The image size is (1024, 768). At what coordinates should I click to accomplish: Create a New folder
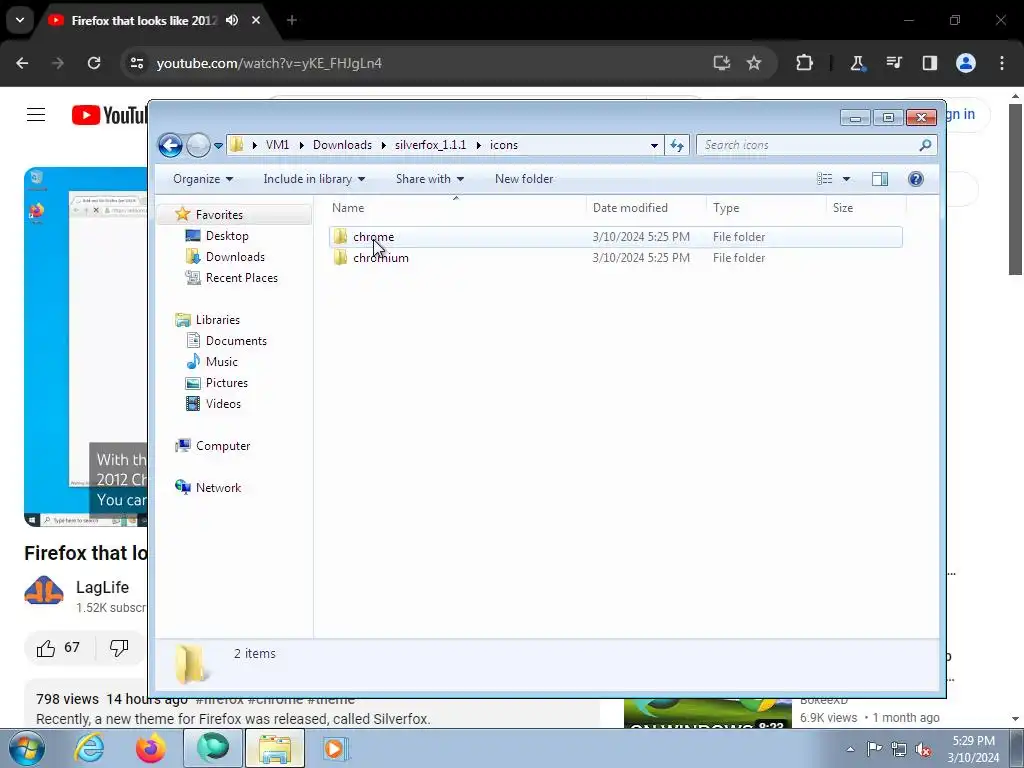[x=524, y=179]
